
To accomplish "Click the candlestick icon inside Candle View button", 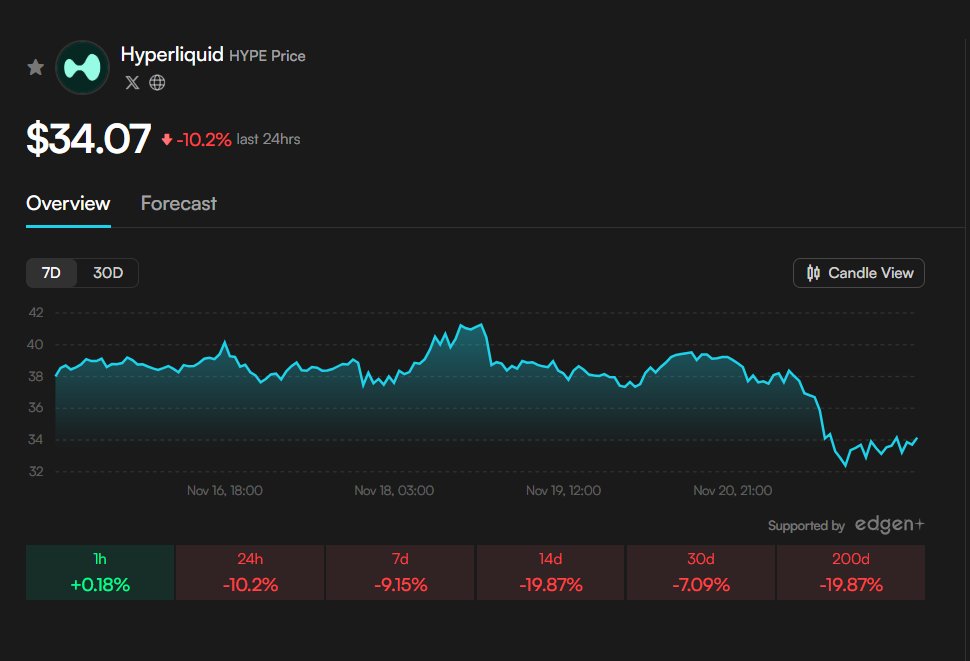I will 815,272.
